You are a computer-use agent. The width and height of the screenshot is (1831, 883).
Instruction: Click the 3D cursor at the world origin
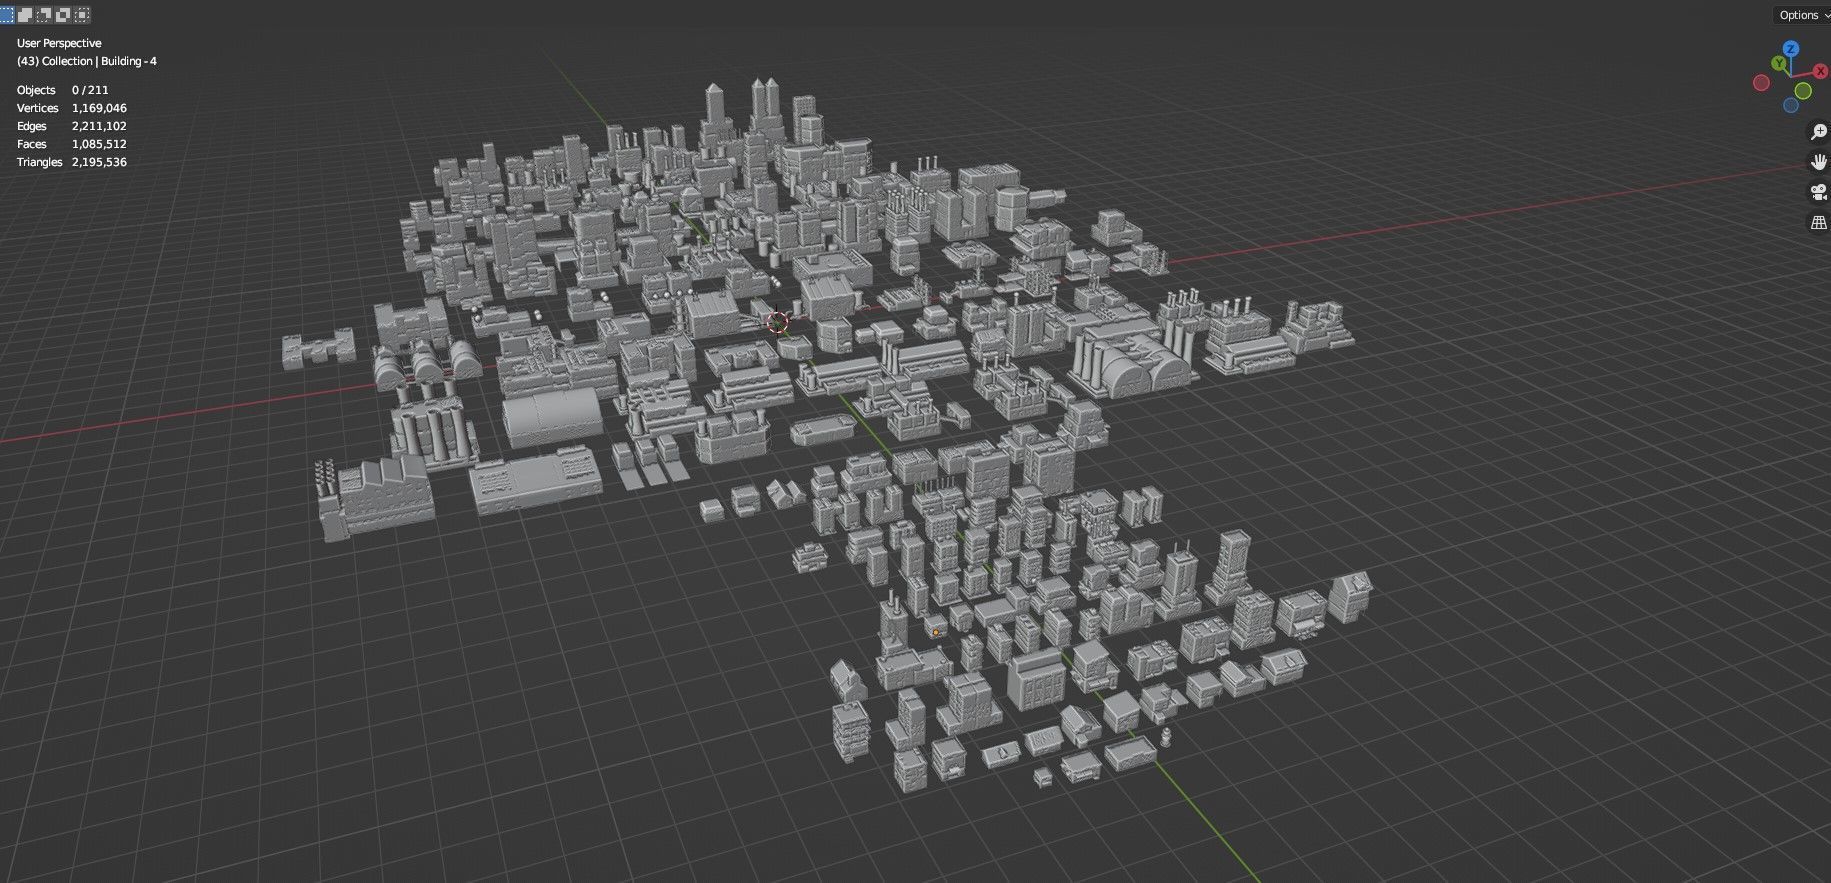tap(777, 321)
